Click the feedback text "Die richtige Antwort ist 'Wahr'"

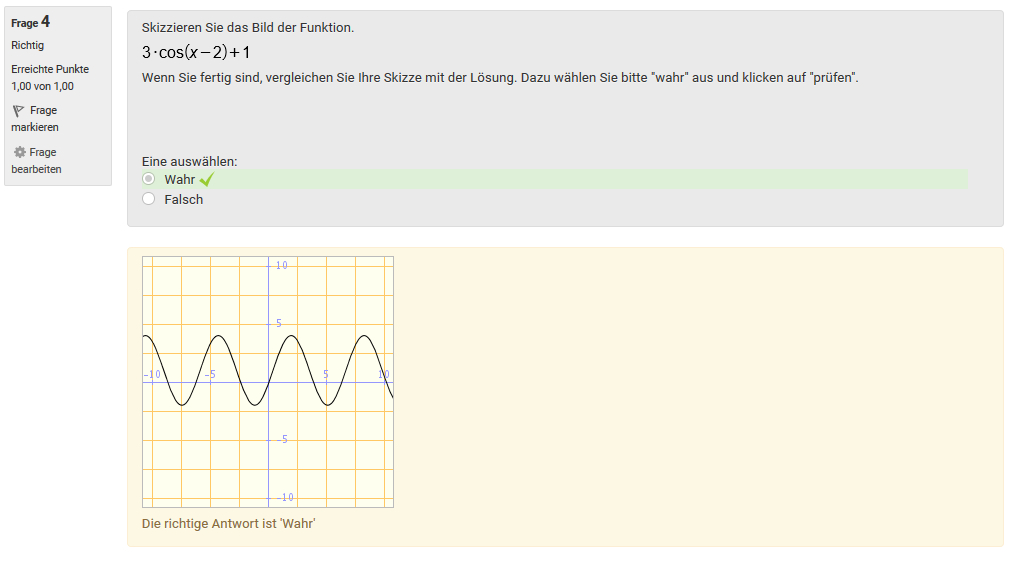click(229, 523)
